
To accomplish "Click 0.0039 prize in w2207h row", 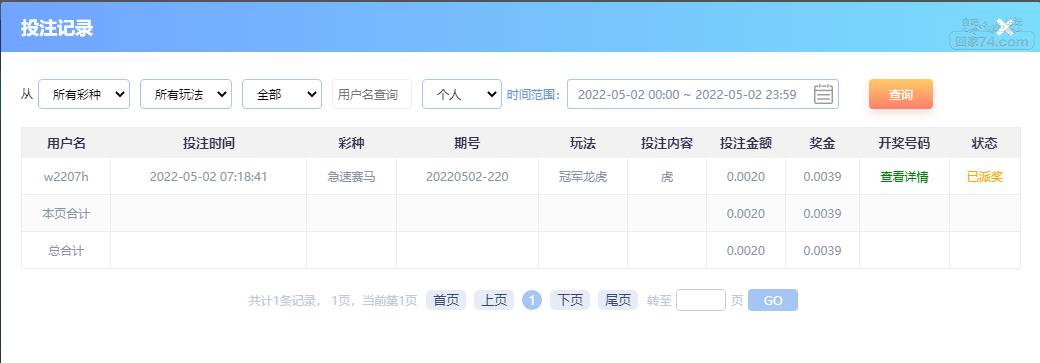I will [822, 177].
